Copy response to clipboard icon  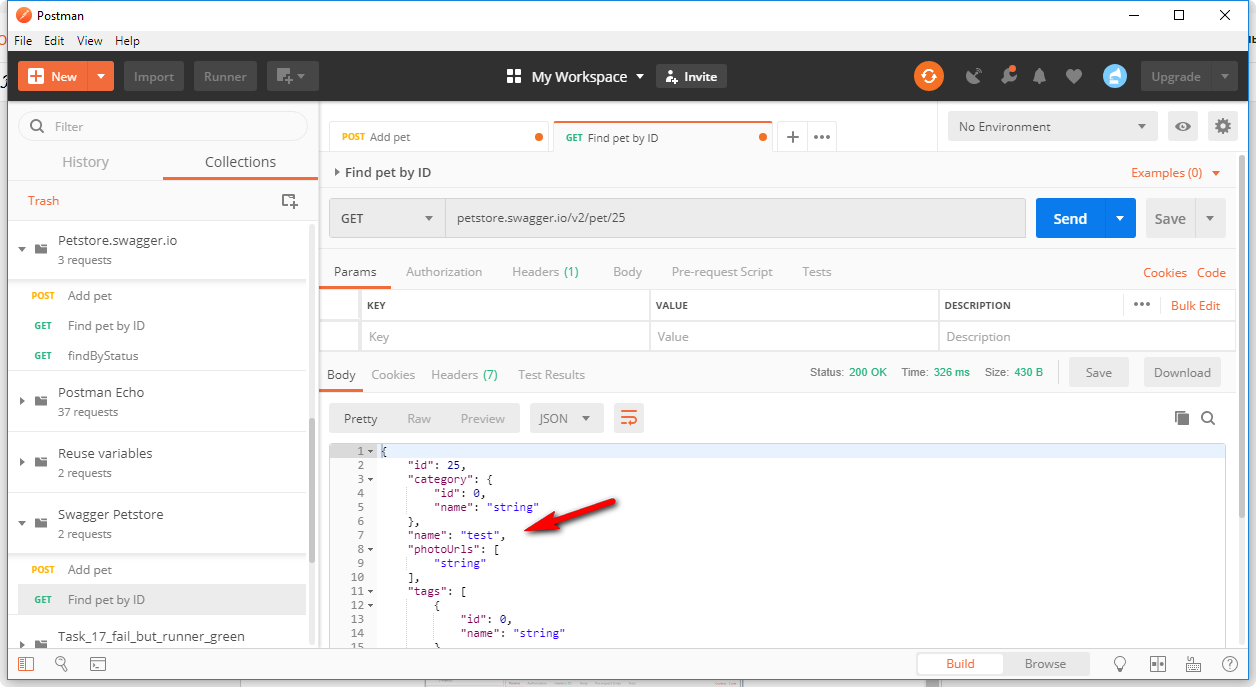pos(1181,418)
